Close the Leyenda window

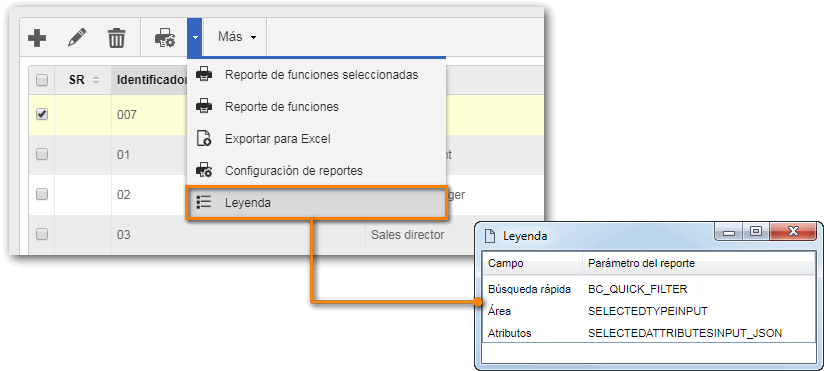pyautogui.click(x=794, y=231)
